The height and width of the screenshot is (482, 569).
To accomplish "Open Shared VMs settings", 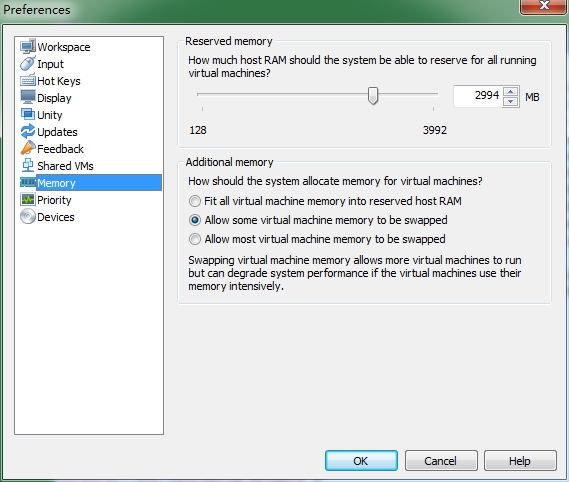I will point(65,166).
